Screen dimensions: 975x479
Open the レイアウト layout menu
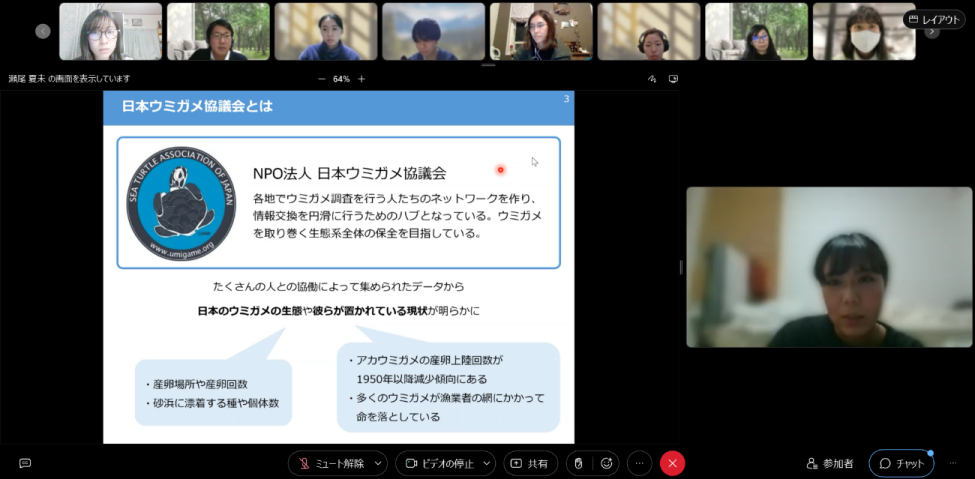coord(934,19)
